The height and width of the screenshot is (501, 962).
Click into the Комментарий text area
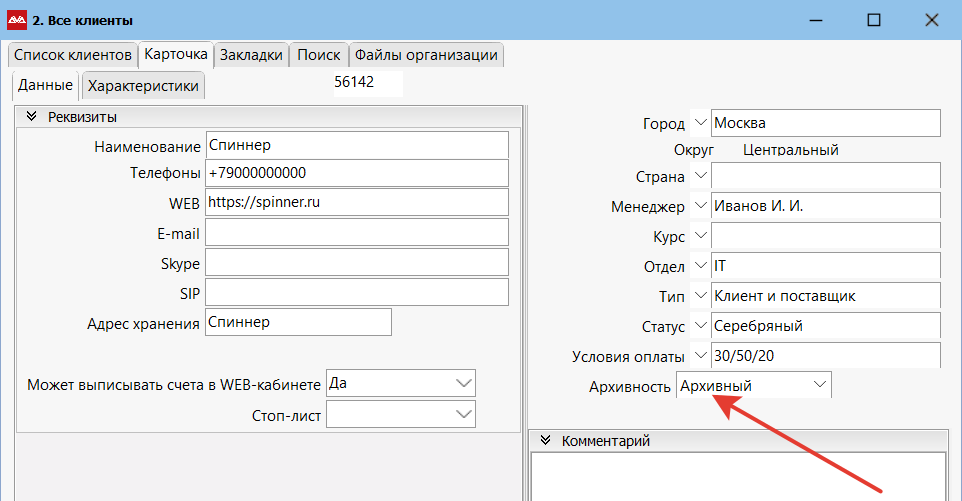(x=739, y=476)
